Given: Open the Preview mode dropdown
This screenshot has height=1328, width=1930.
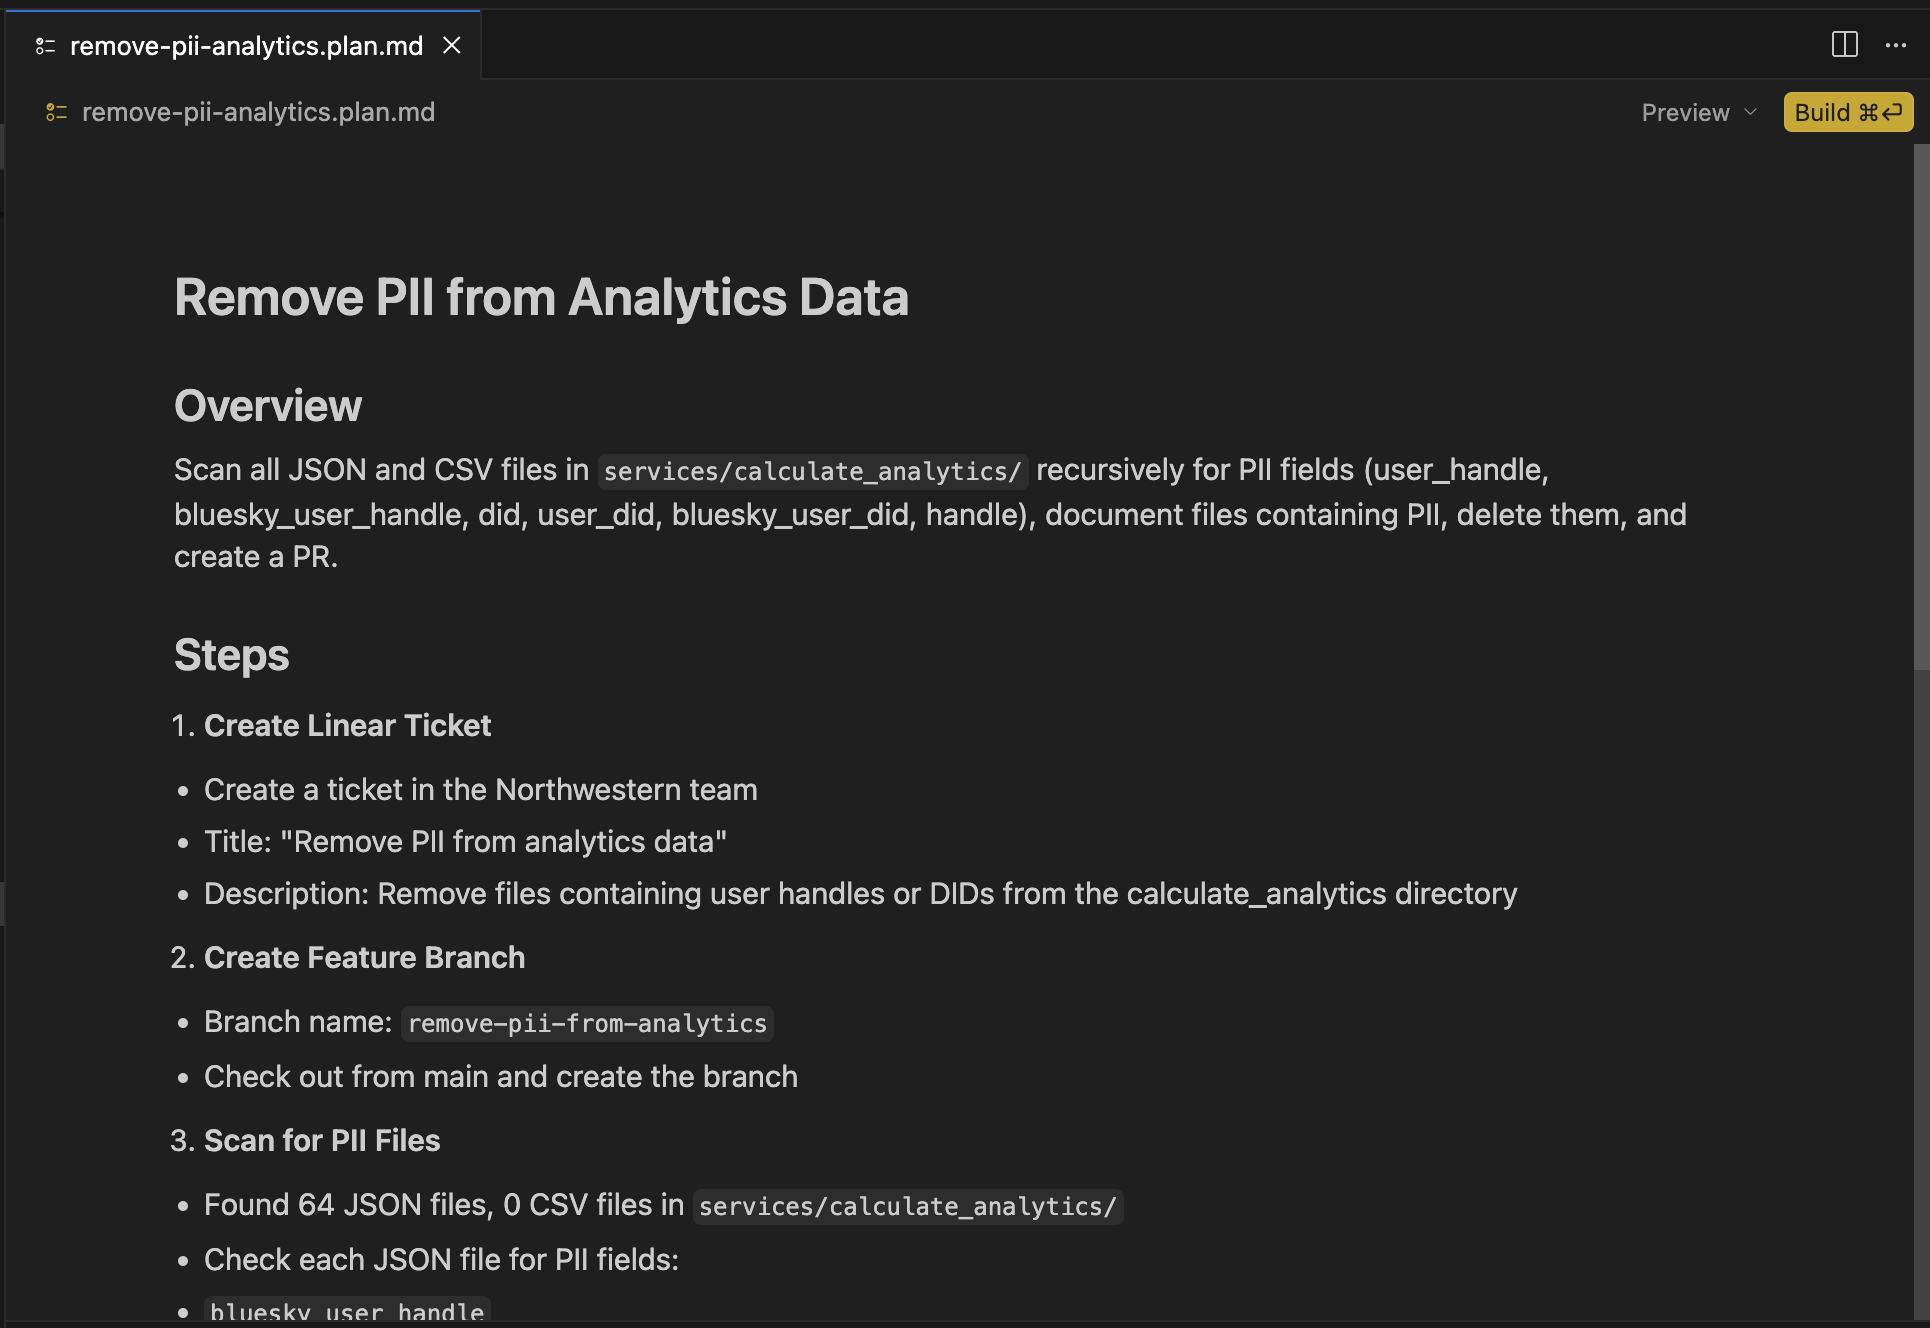Looking at the screenshot, I should click(x=1698, y=113).
